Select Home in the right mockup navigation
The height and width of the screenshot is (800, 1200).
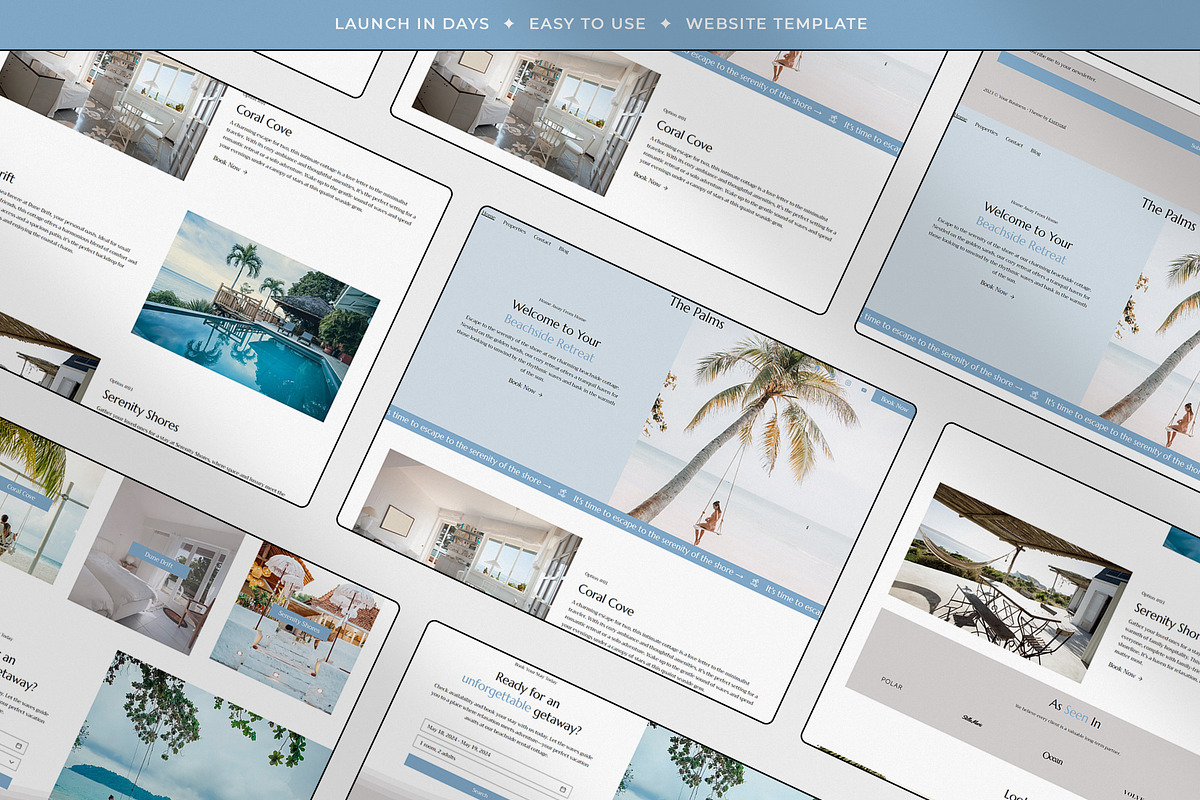pos(961,118)
